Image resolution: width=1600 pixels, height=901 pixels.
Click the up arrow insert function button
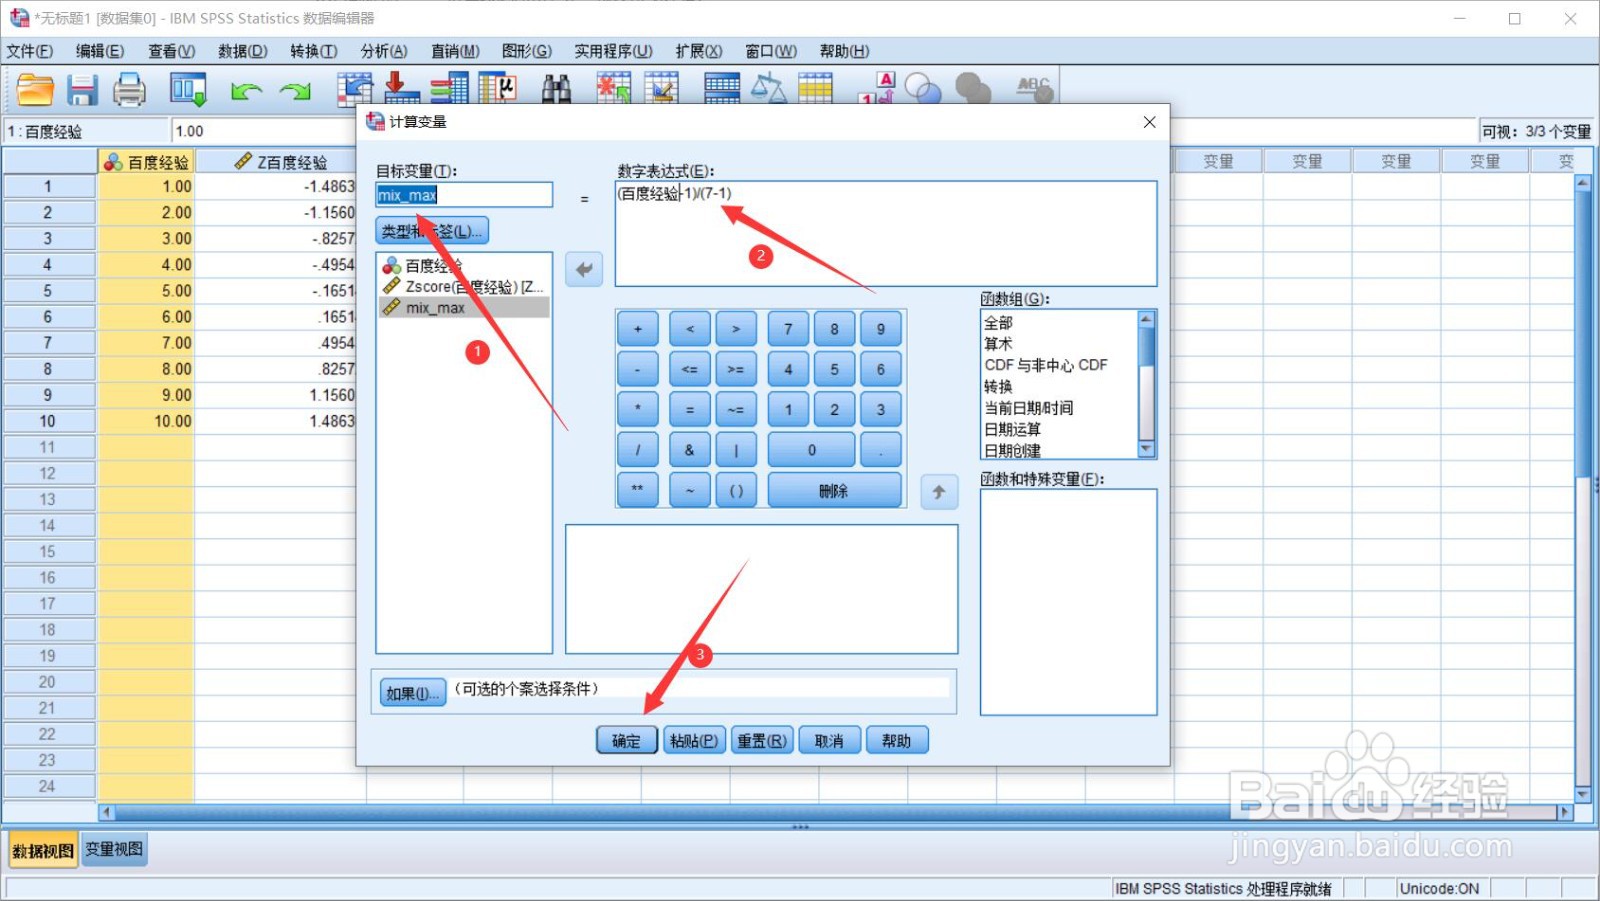click(x=939, y=492)
